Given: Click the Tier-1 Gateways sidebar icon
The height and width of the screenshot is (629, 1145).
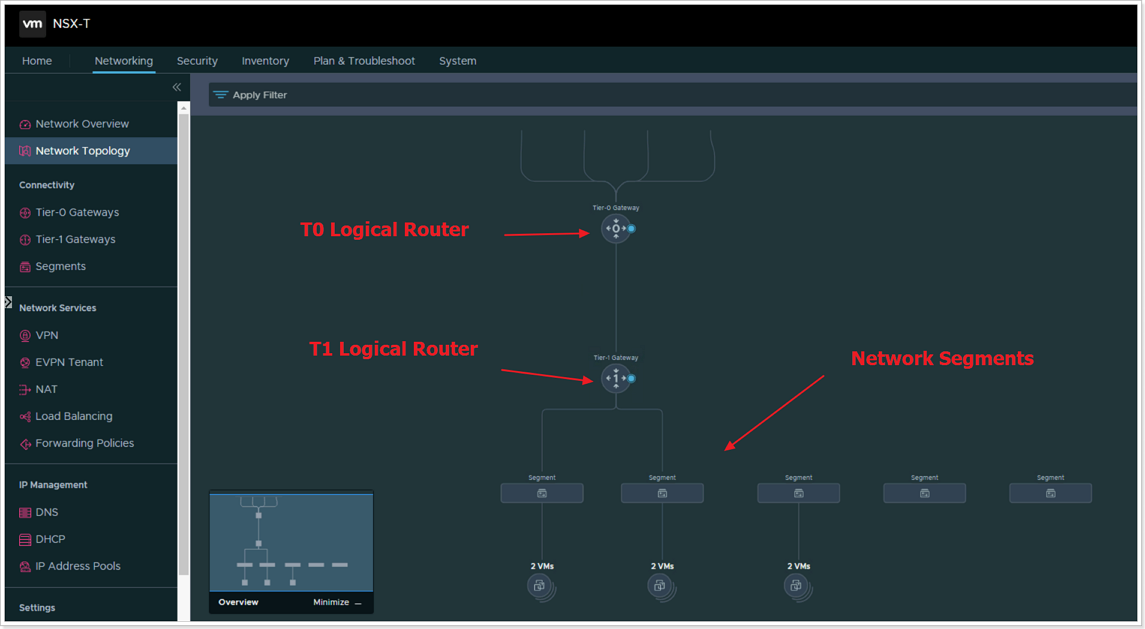Looking at the screenshot, I should click(x=25, y=240).
